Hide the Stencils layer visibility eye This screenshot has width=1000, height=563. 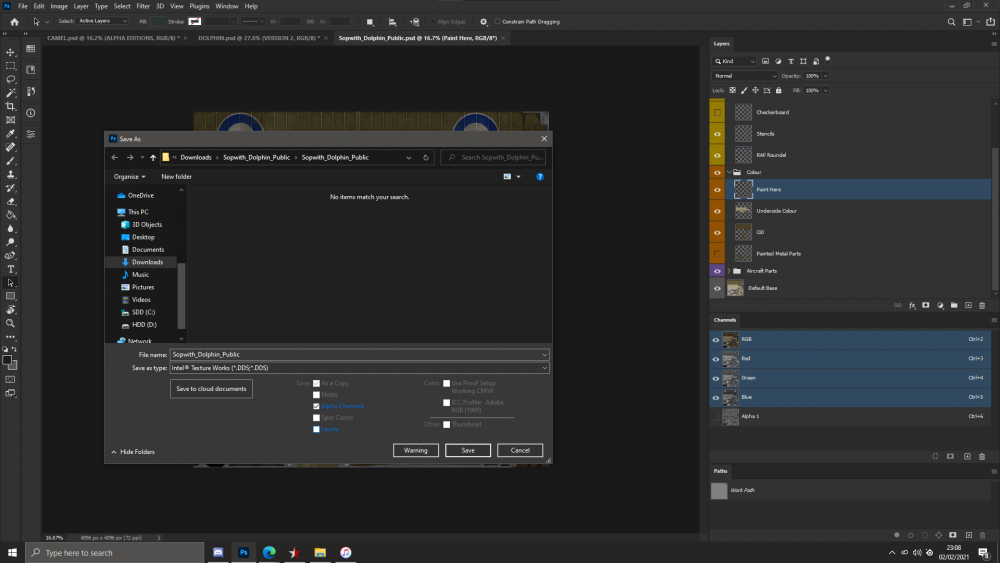(x=717, y=133)
